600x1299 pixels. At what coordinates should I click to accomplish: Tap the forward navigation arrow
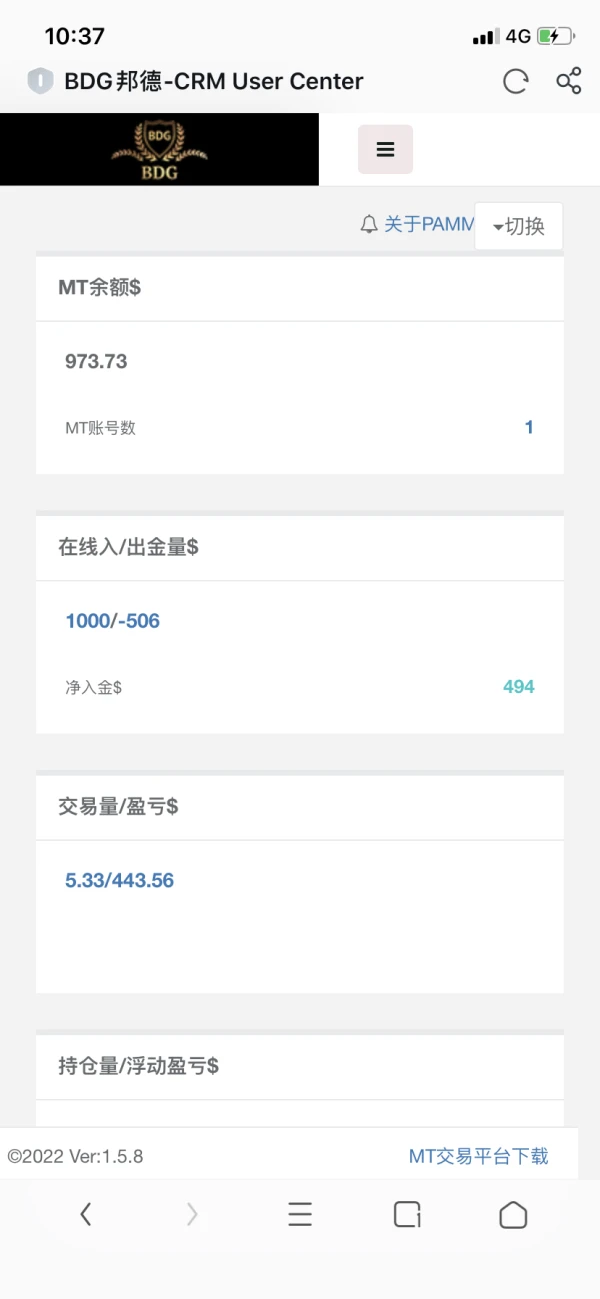(x=192, y=1214)
